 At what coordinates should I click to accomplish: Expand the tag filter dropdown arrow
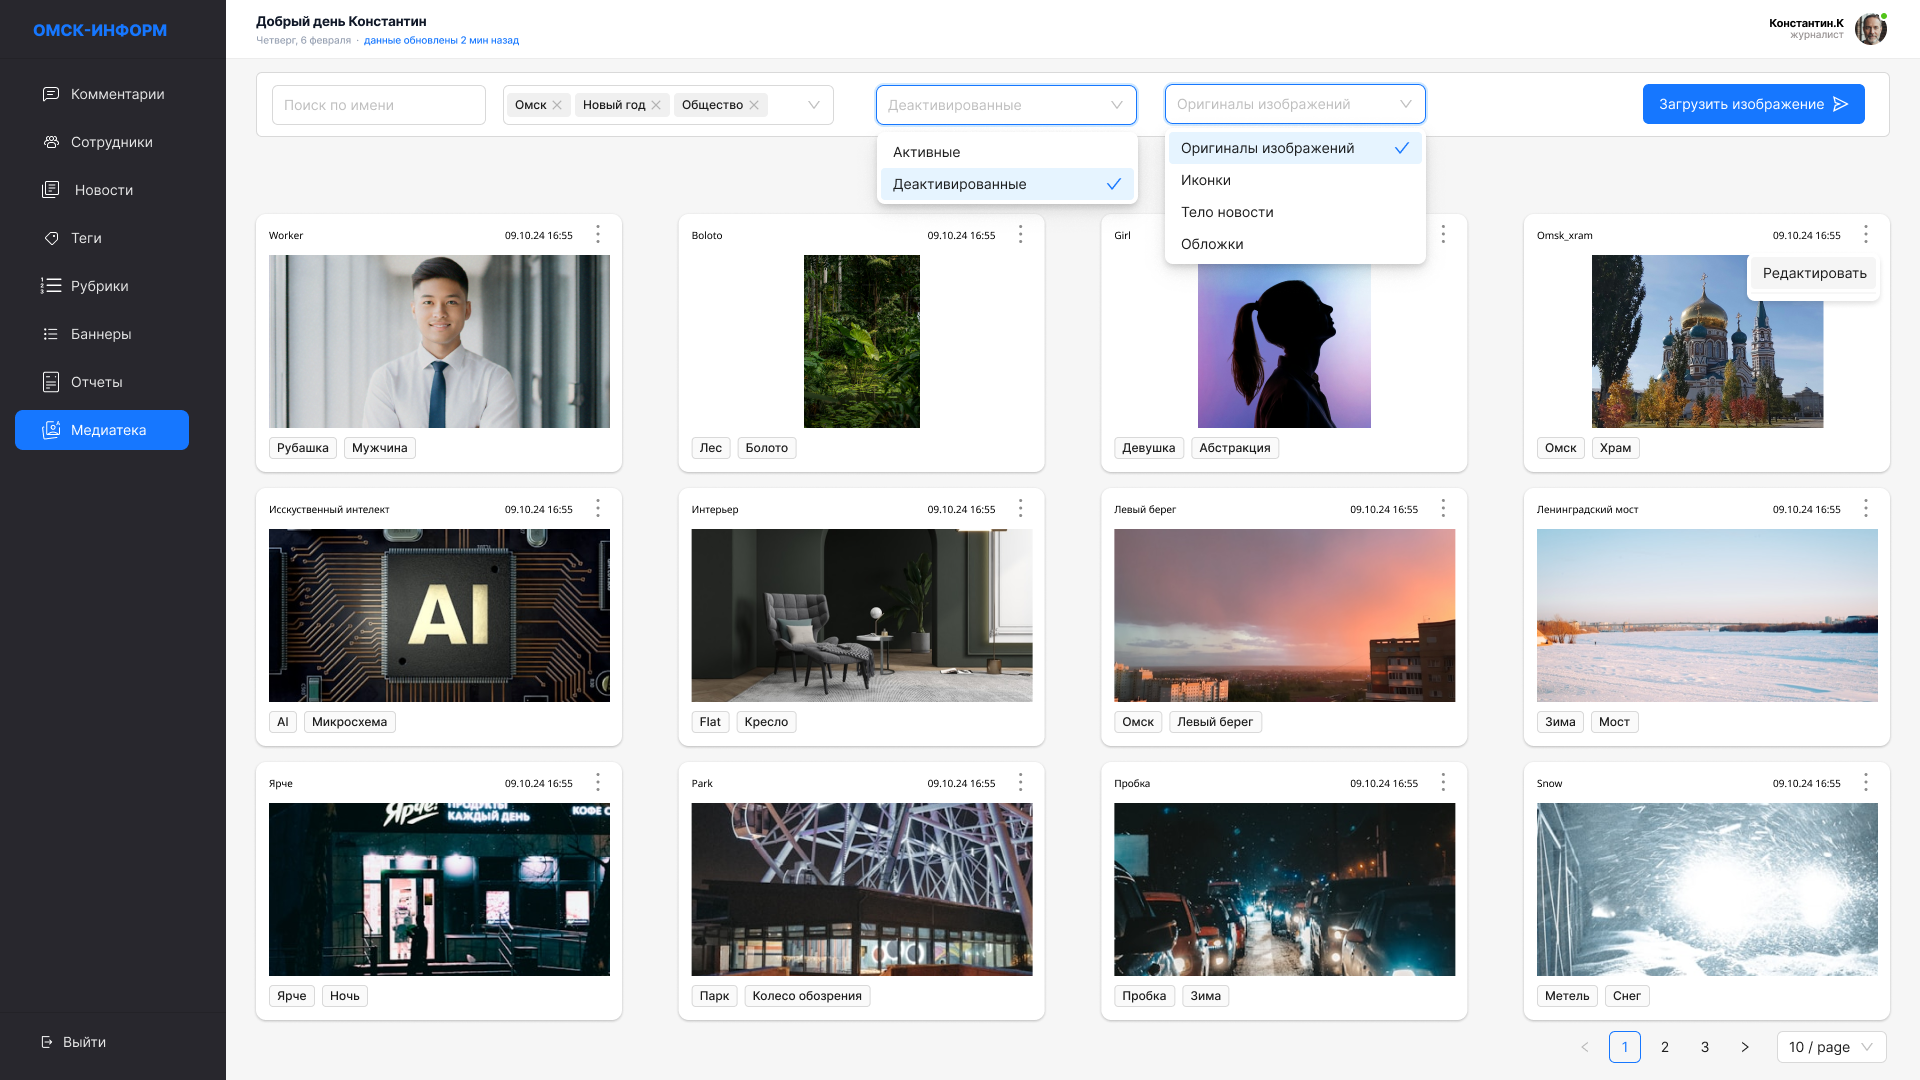point(813,105)
